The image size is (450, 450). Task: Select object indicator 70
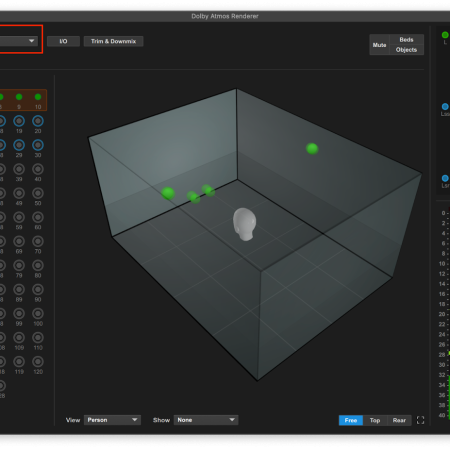pos(38,241)
